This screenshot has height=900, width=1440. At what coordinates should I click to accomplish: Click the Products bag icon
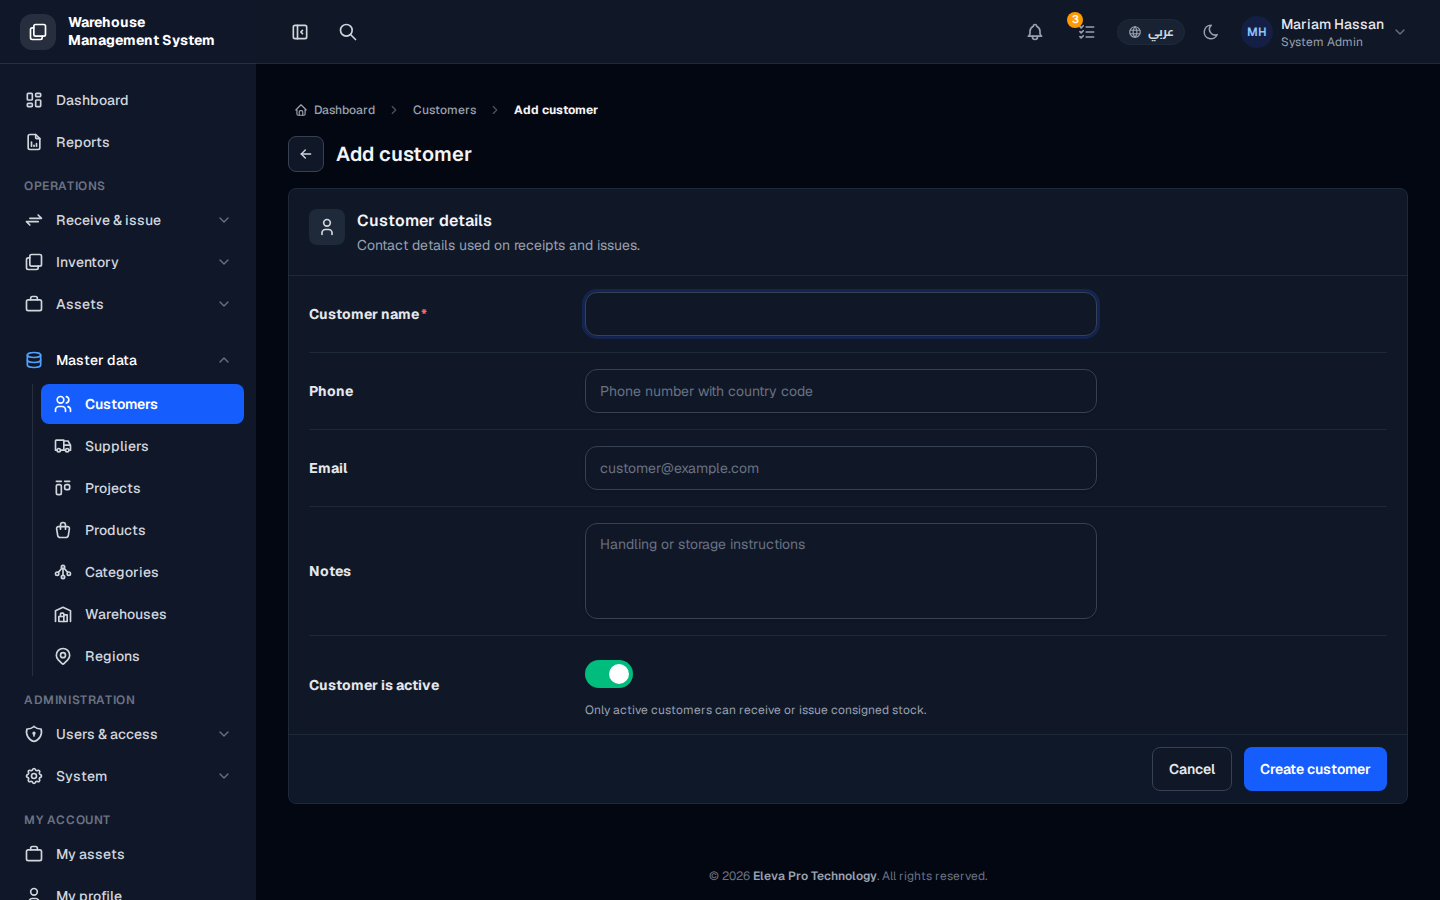tap(63, 530)
